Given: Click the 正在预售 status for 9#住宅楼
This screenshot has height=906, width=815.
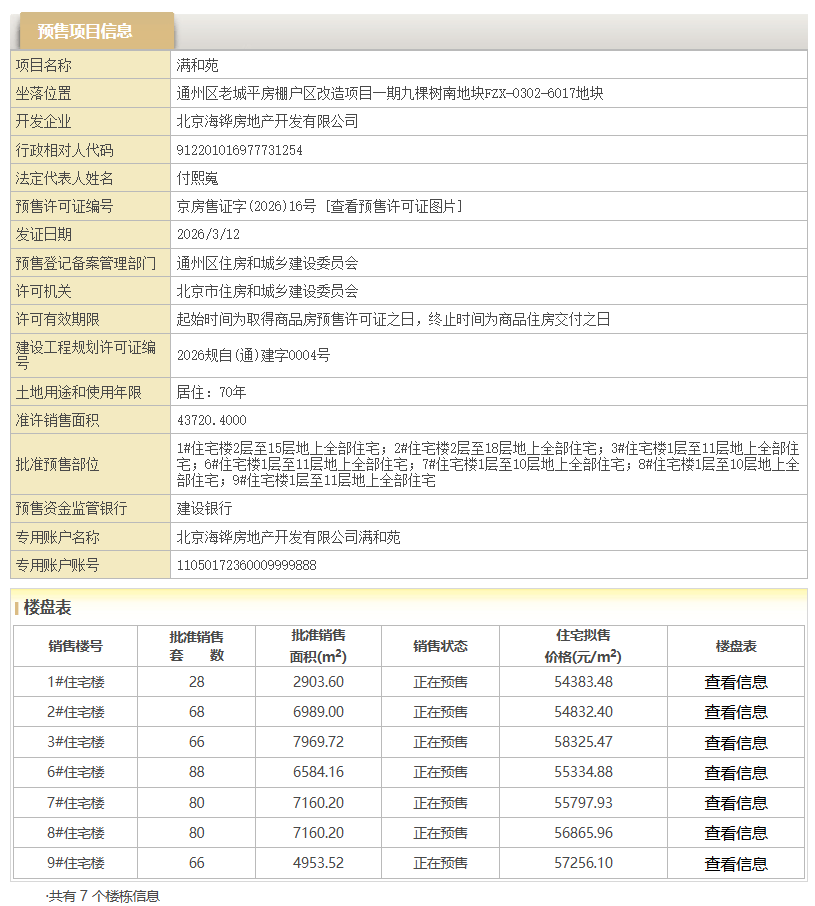Looking at the screenshot, I should [440, 863].
